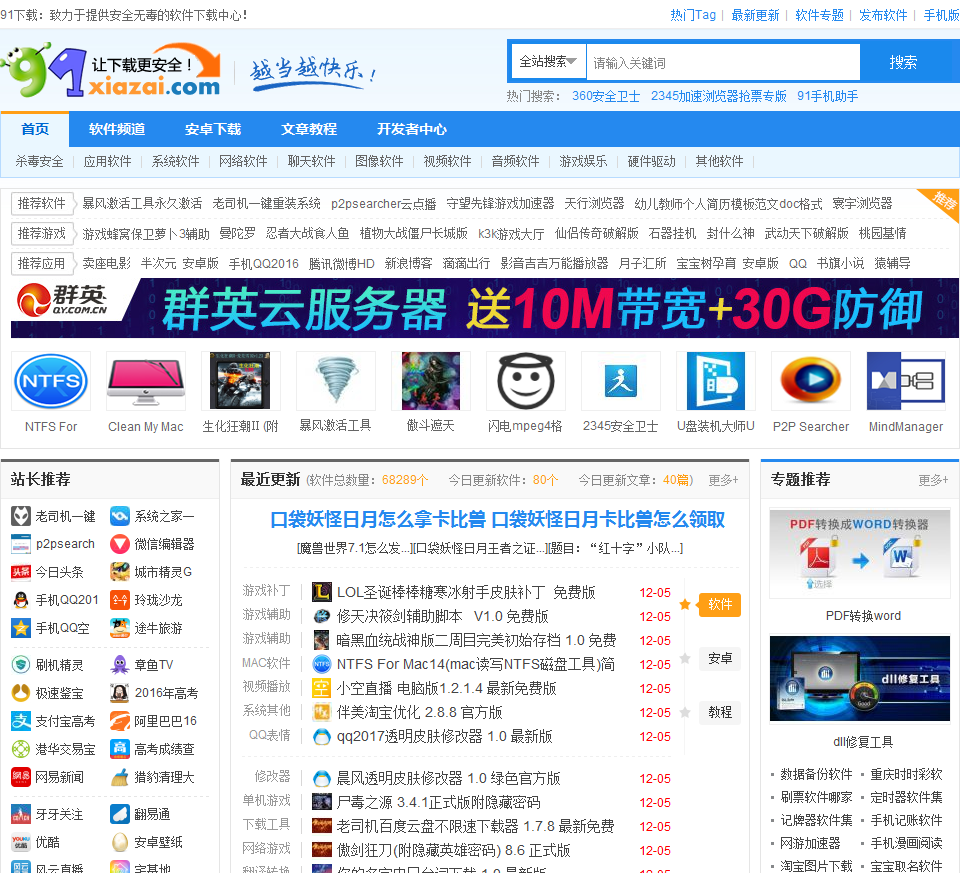Open the 傲斗遮天 game thumbnail
960x873 pixels.
[x=430, y=381]
